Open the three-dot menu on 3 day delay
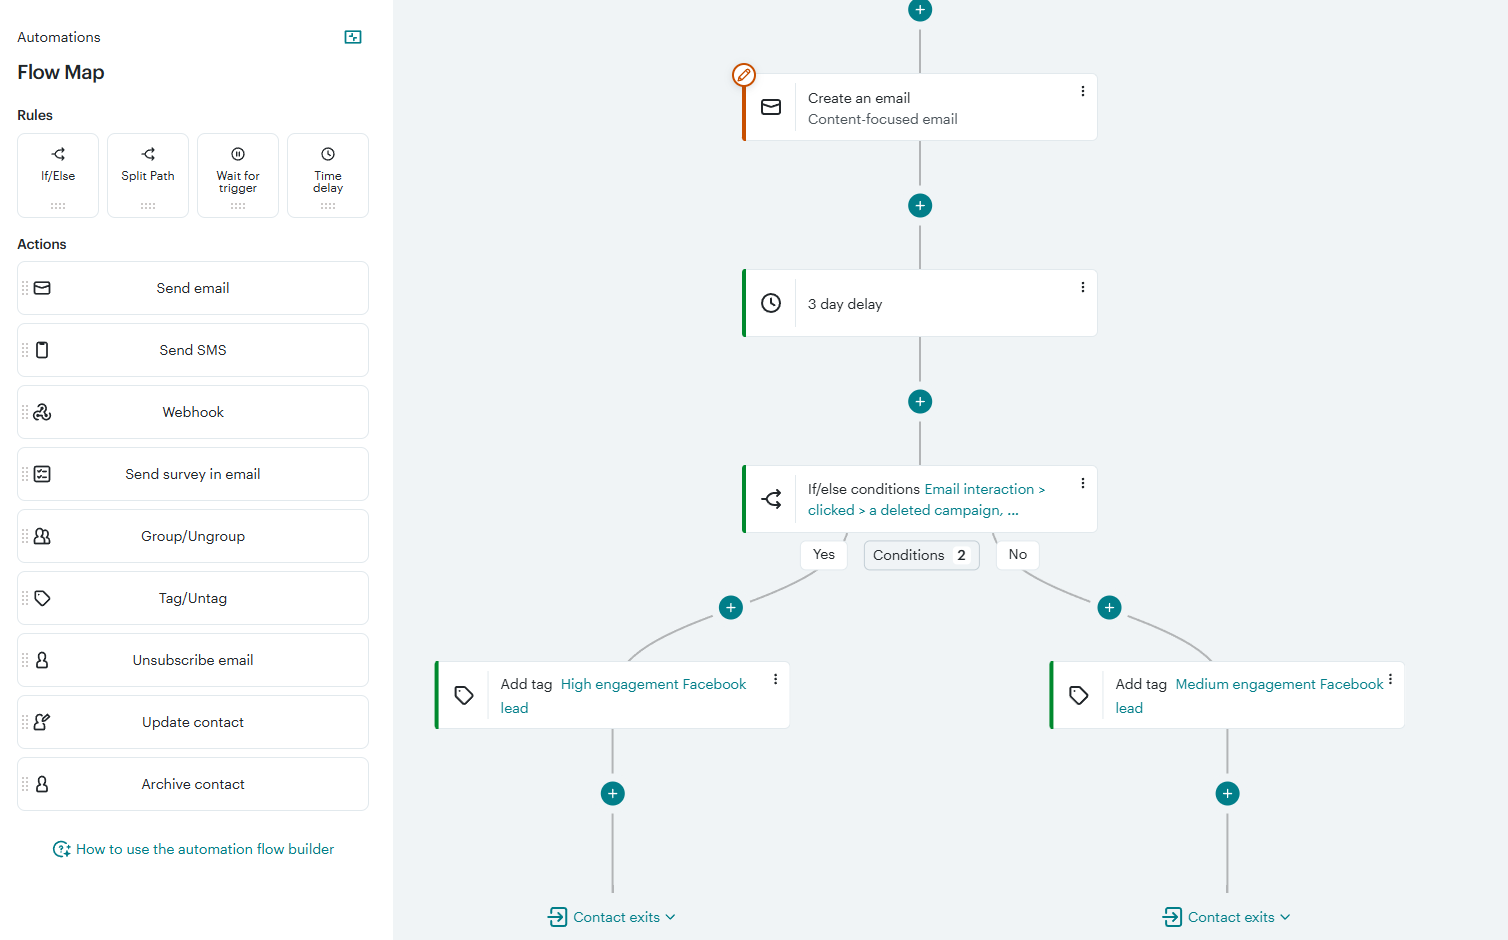The width and height of the screenshot is (1508, 940). [x=1082, y=287]
